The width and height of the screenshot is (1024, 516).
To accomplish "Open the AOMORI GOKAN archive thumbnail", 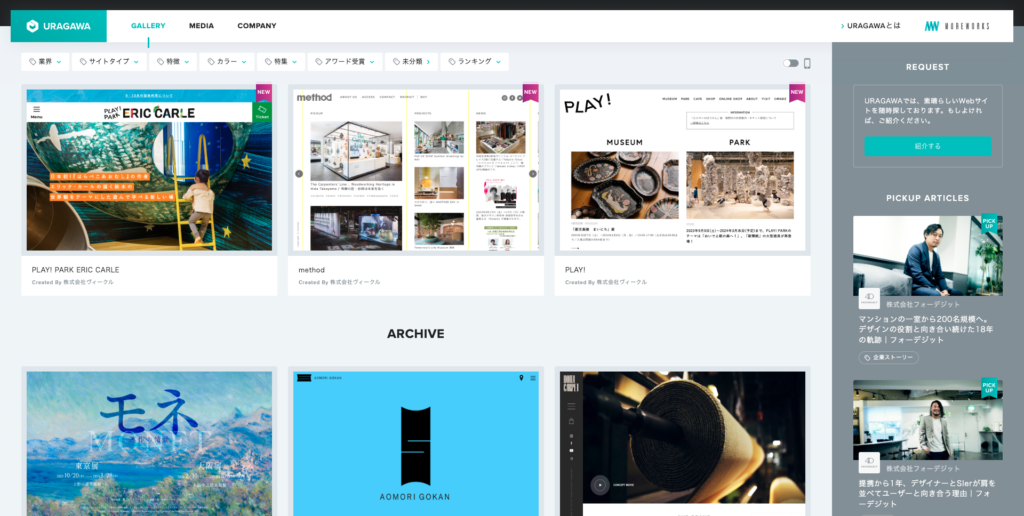I will click(x=416, y=443).
